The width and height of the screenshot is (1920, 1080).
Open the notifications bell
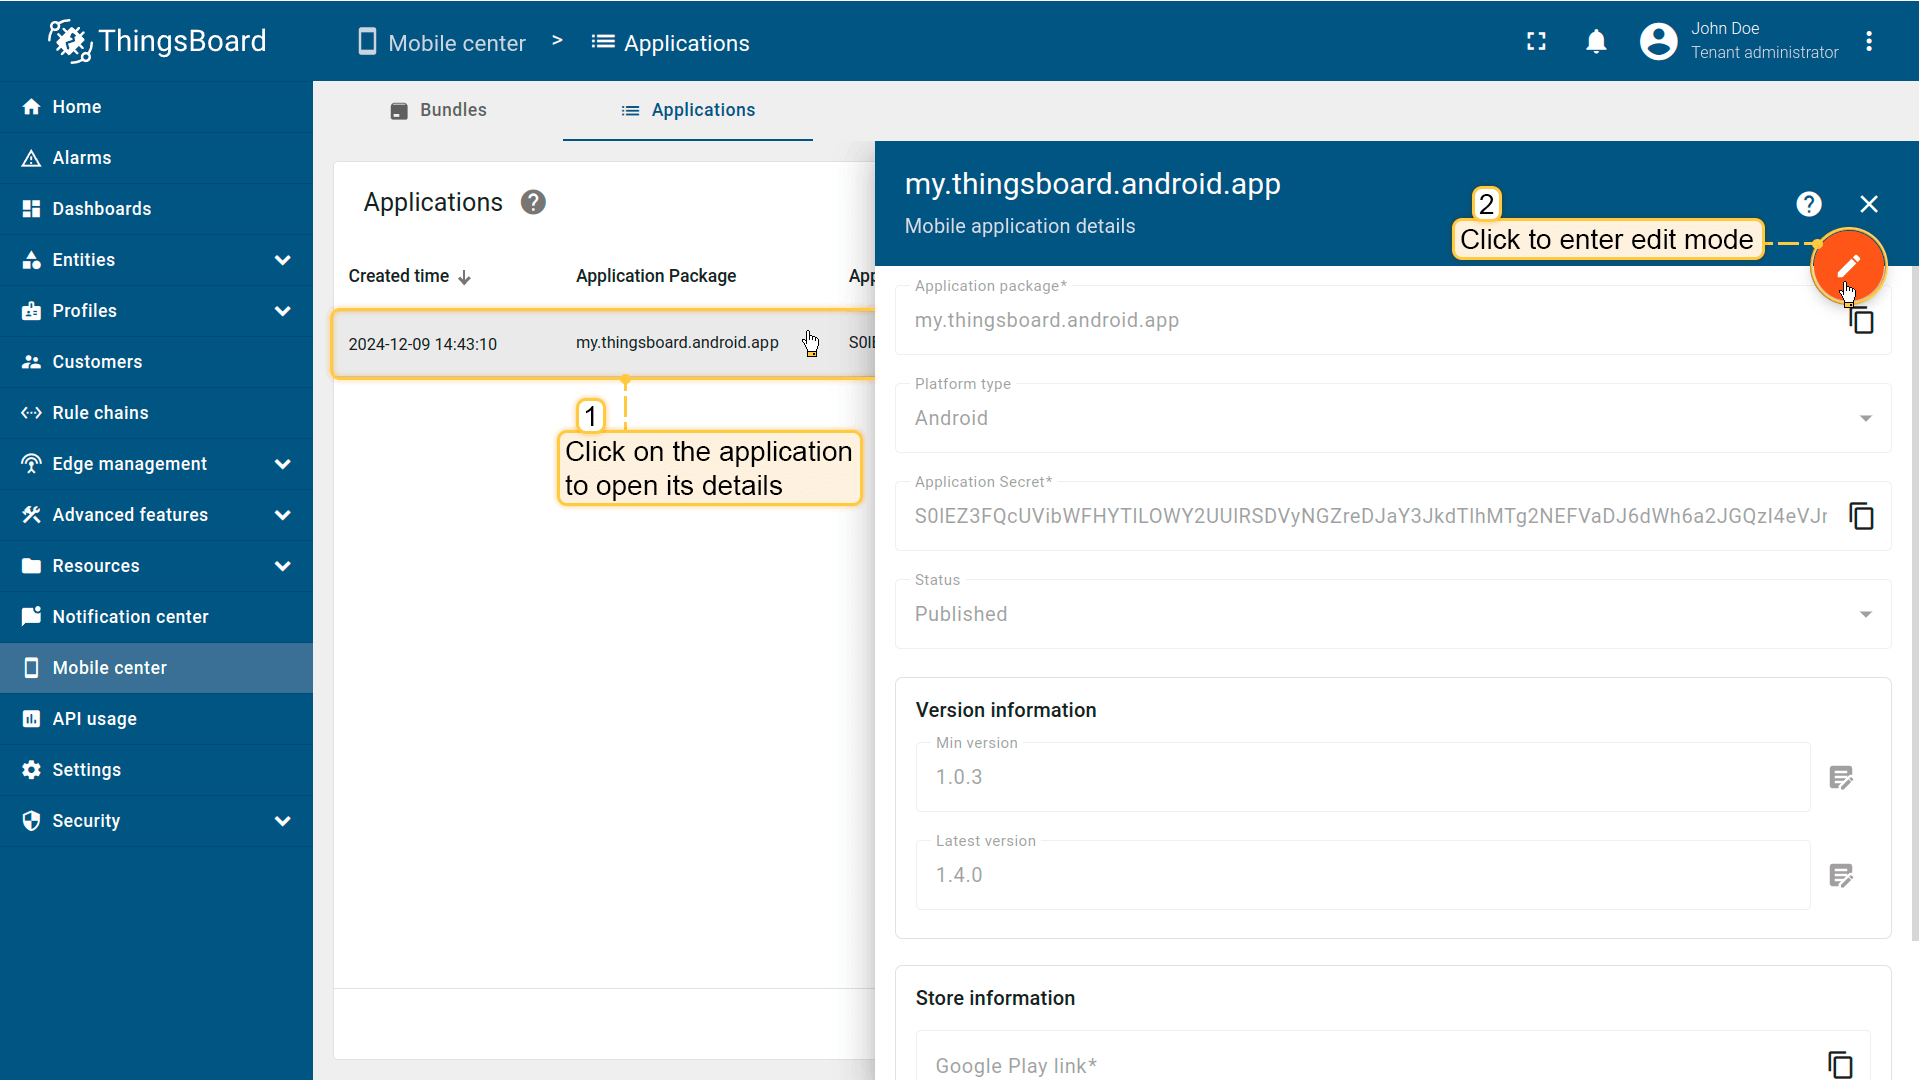1596,42
